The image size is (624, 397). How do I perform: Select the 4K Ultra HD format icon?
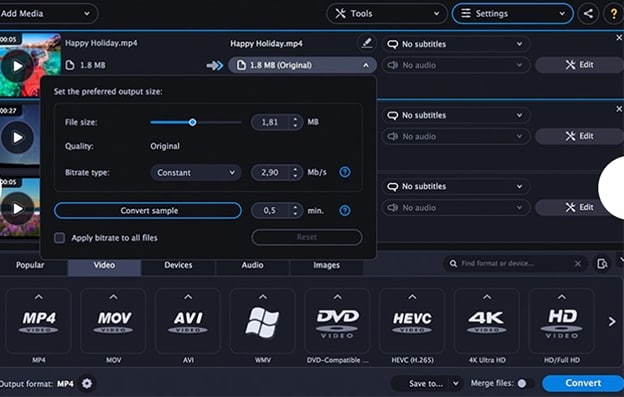[x=487, y=321]
